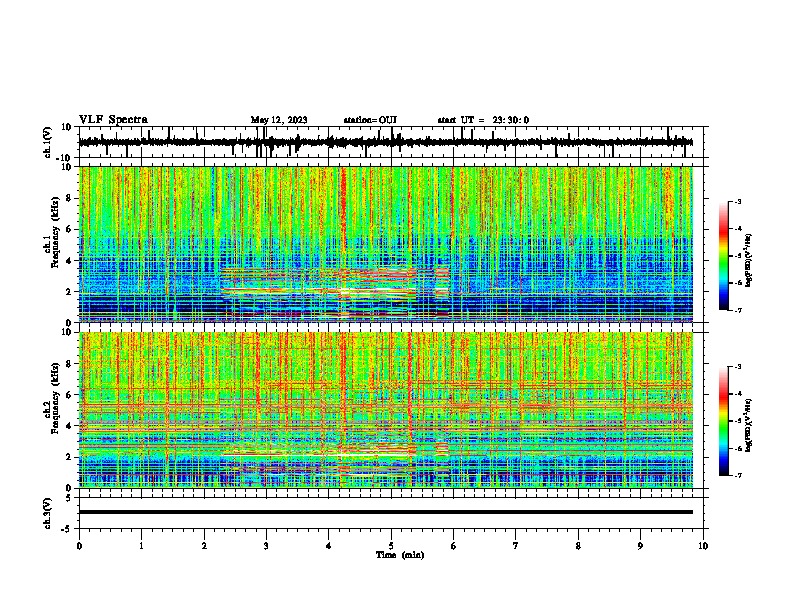Viewport: 792px width, 612px height.
Task: Click the "0" tick on the time axis
Action: [79, 546]
